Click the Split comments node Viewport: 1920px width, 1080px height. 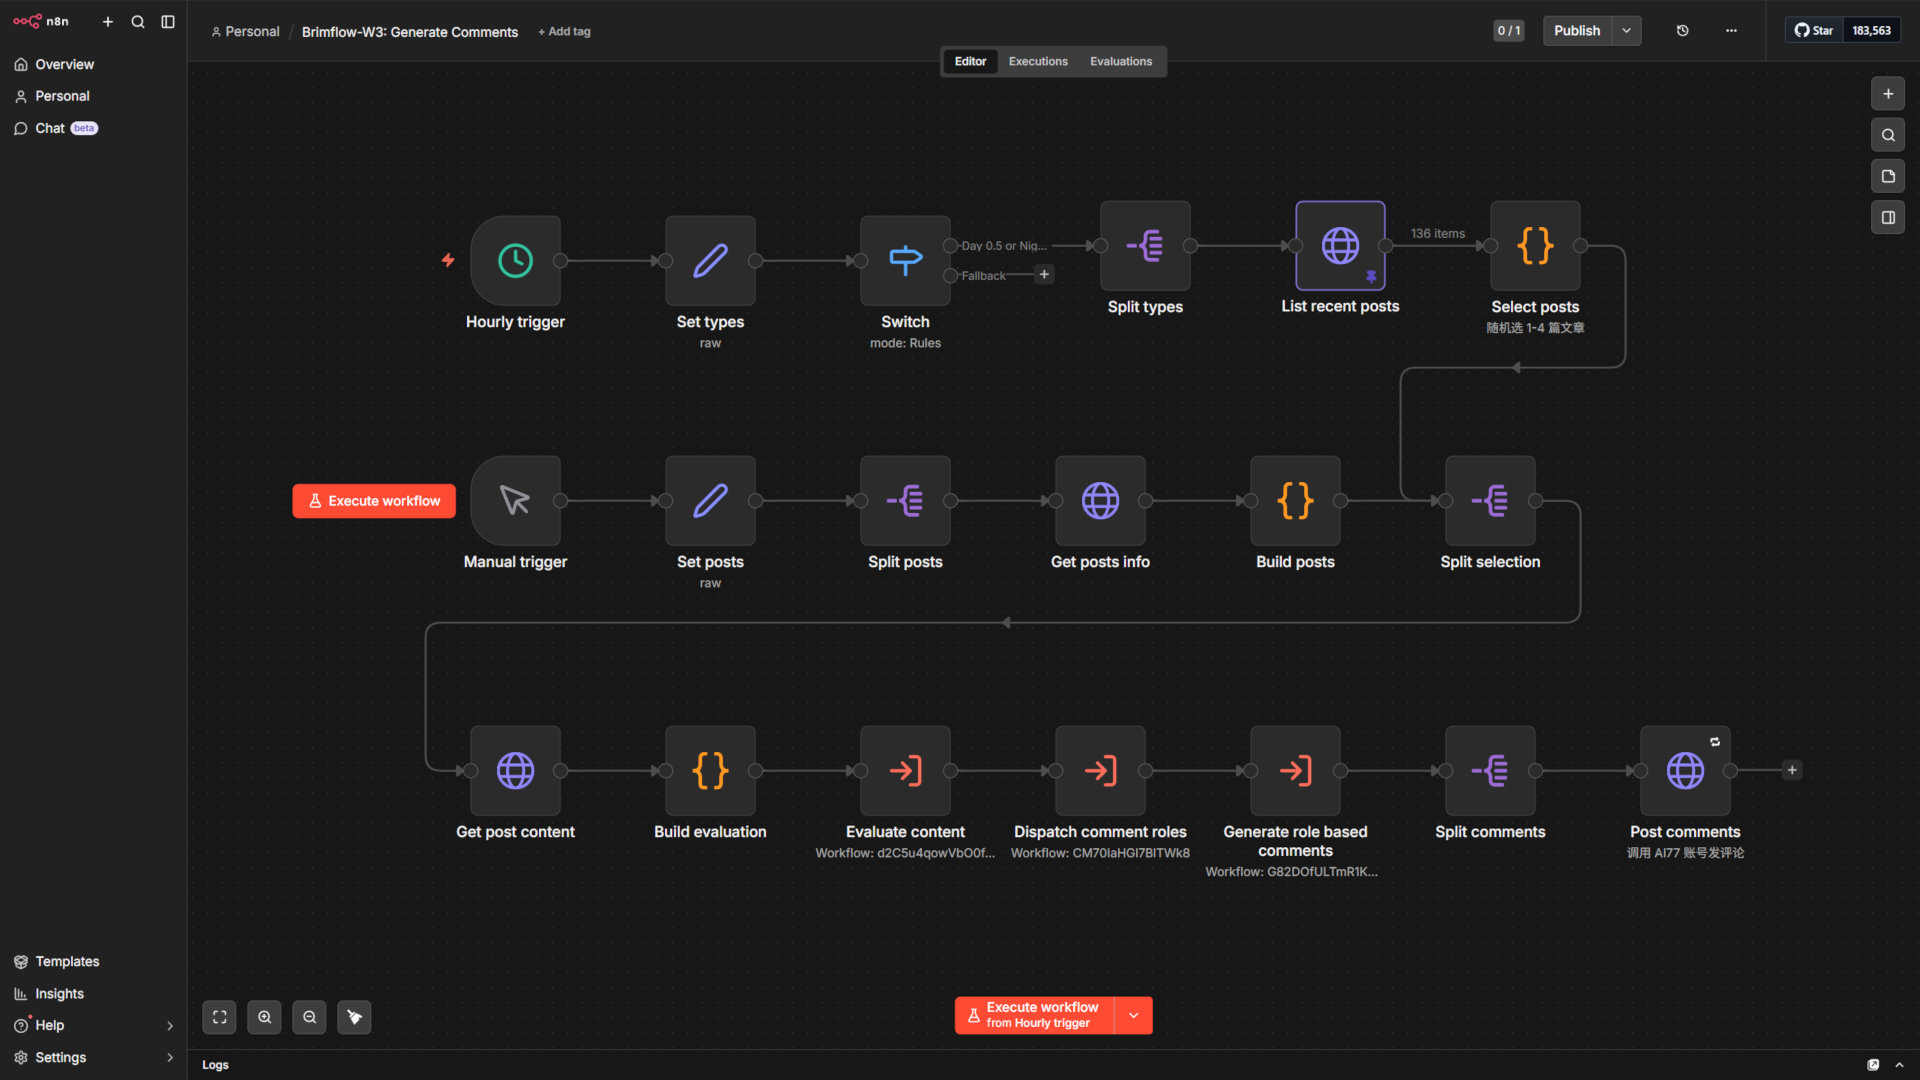point(1490,771)
